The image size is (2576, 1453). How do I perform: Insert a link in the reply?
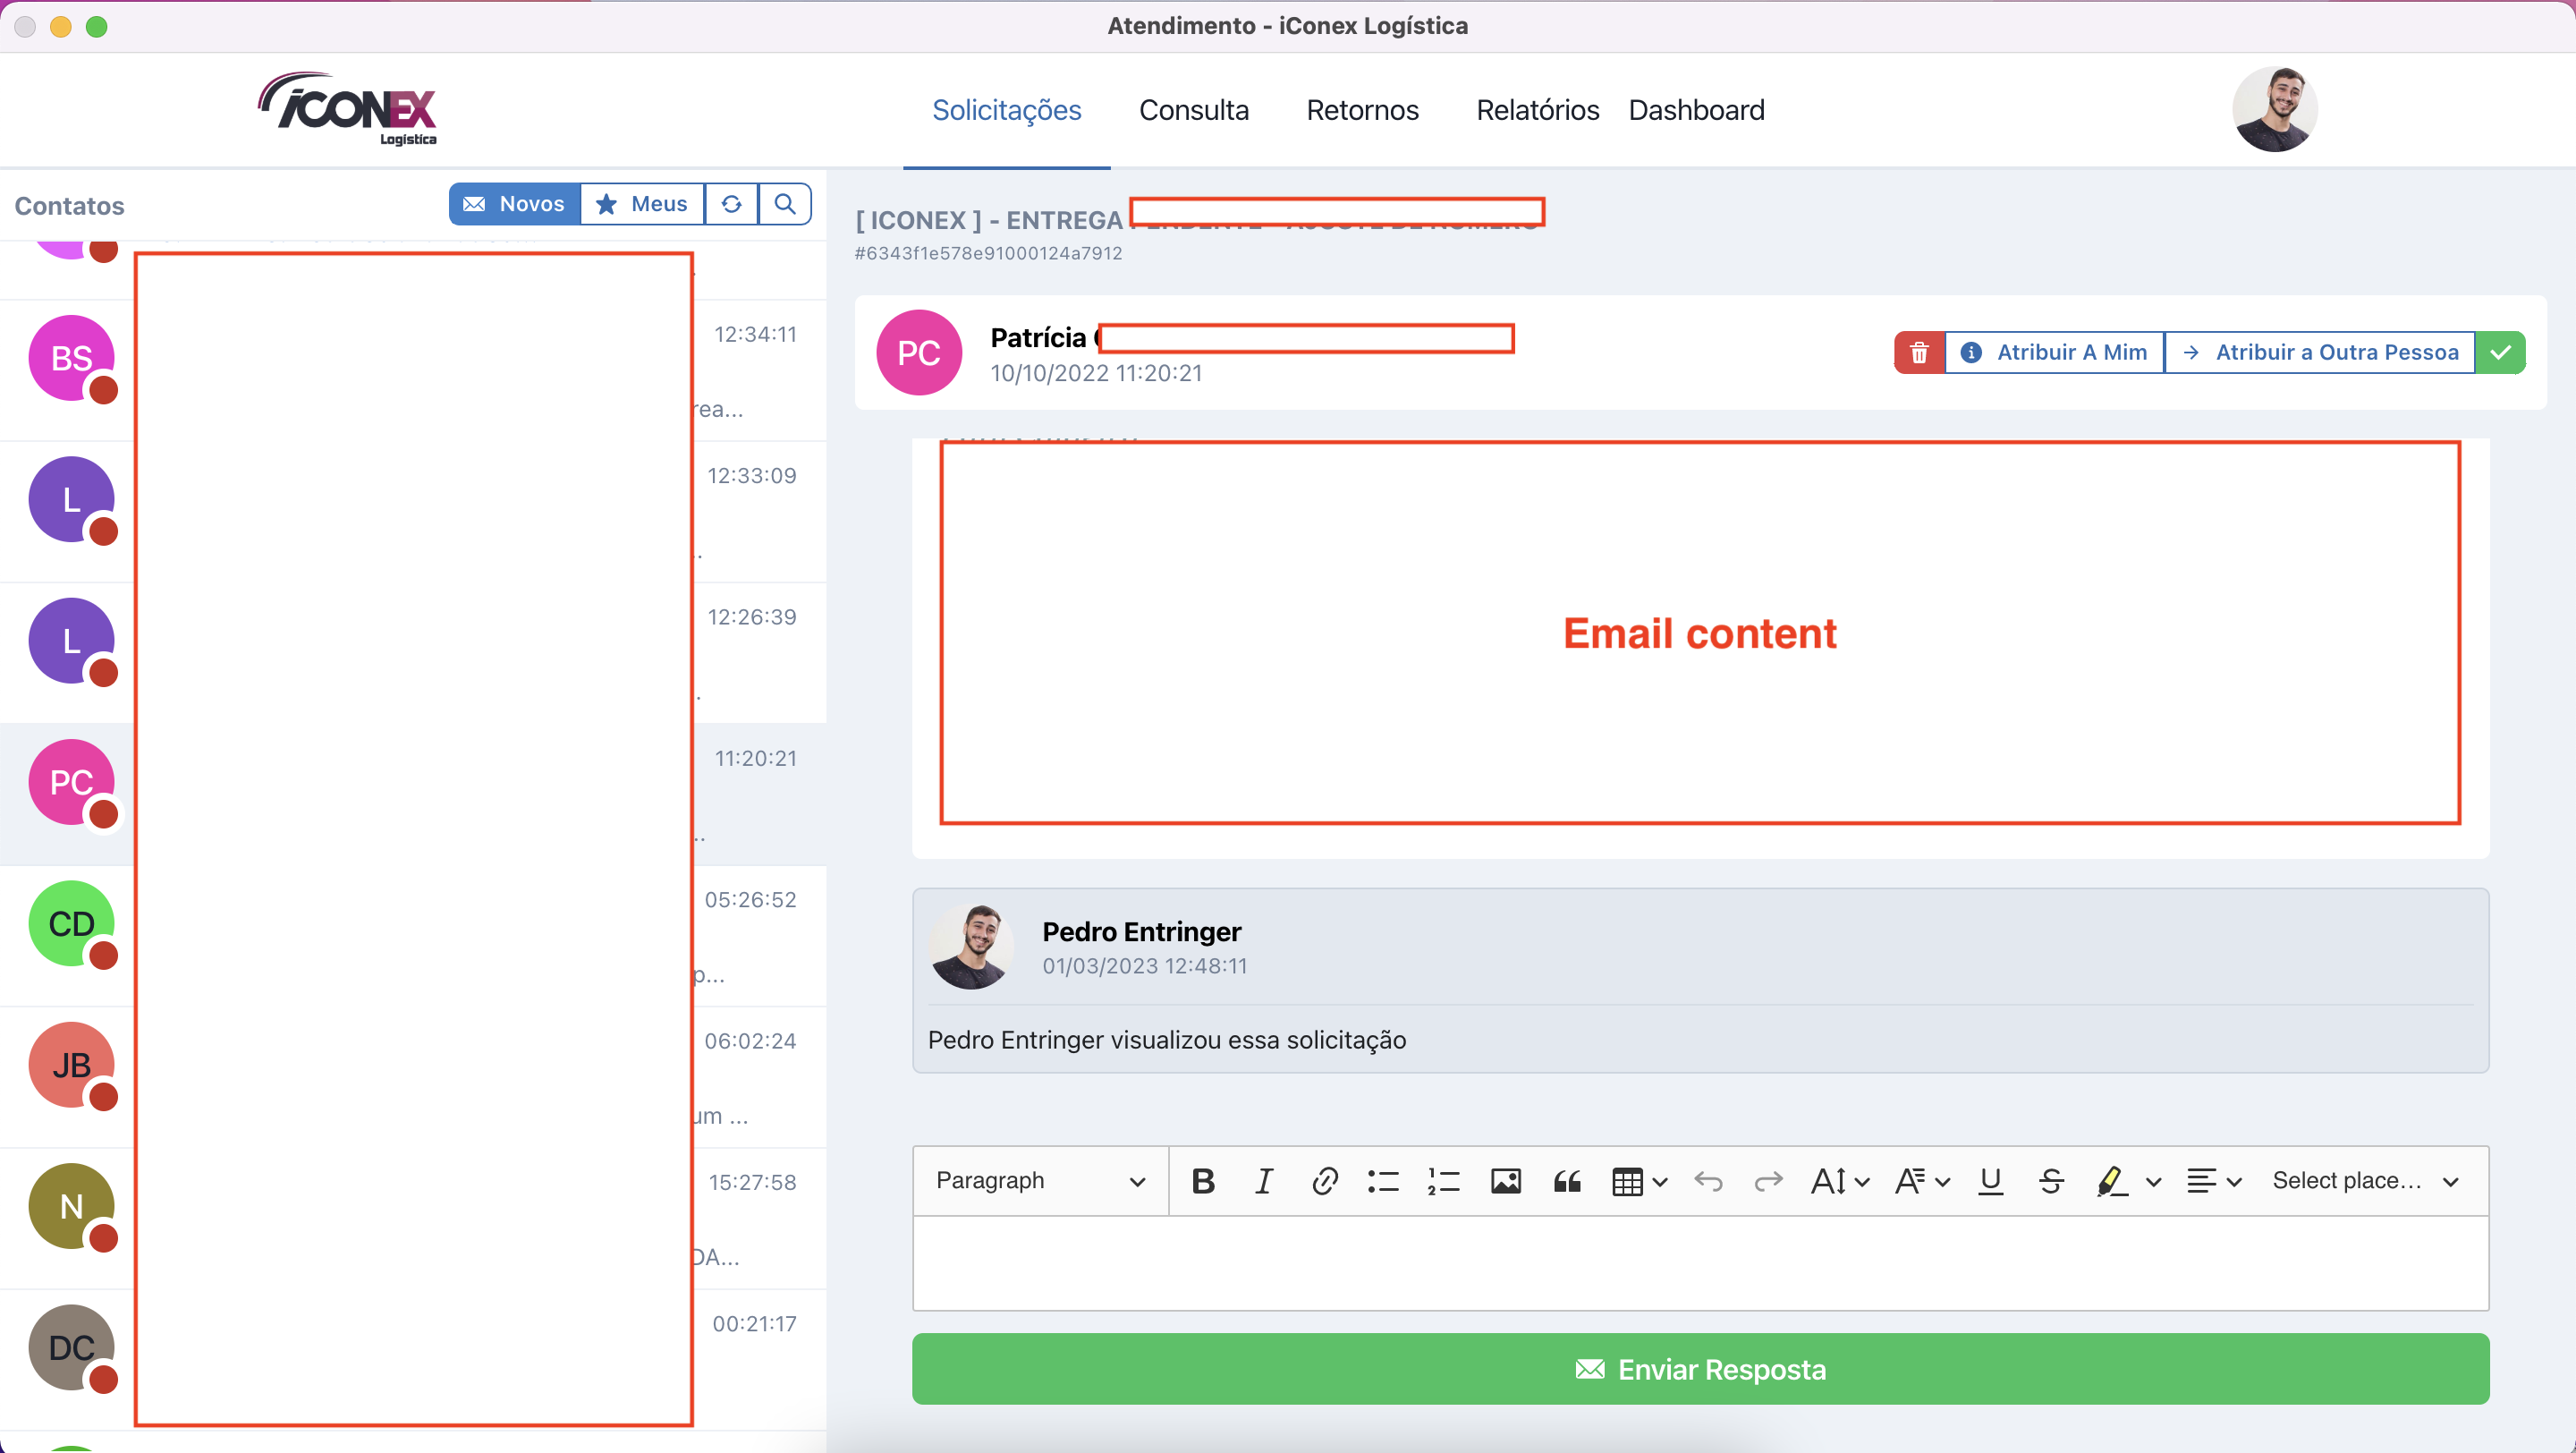[1325, 1181]
